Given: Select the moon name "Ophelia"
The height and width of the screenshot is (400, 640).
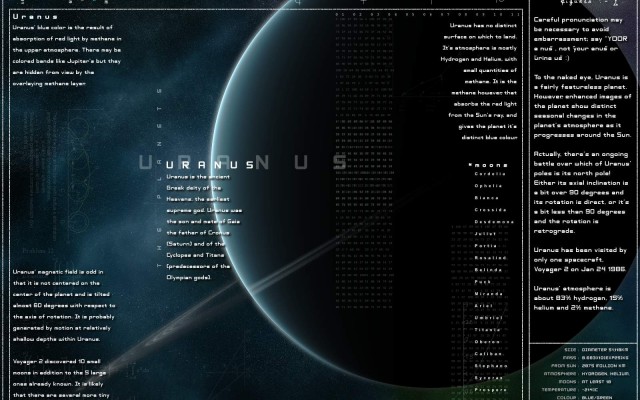Looking at the screenshot, I should tap(489, 186).
